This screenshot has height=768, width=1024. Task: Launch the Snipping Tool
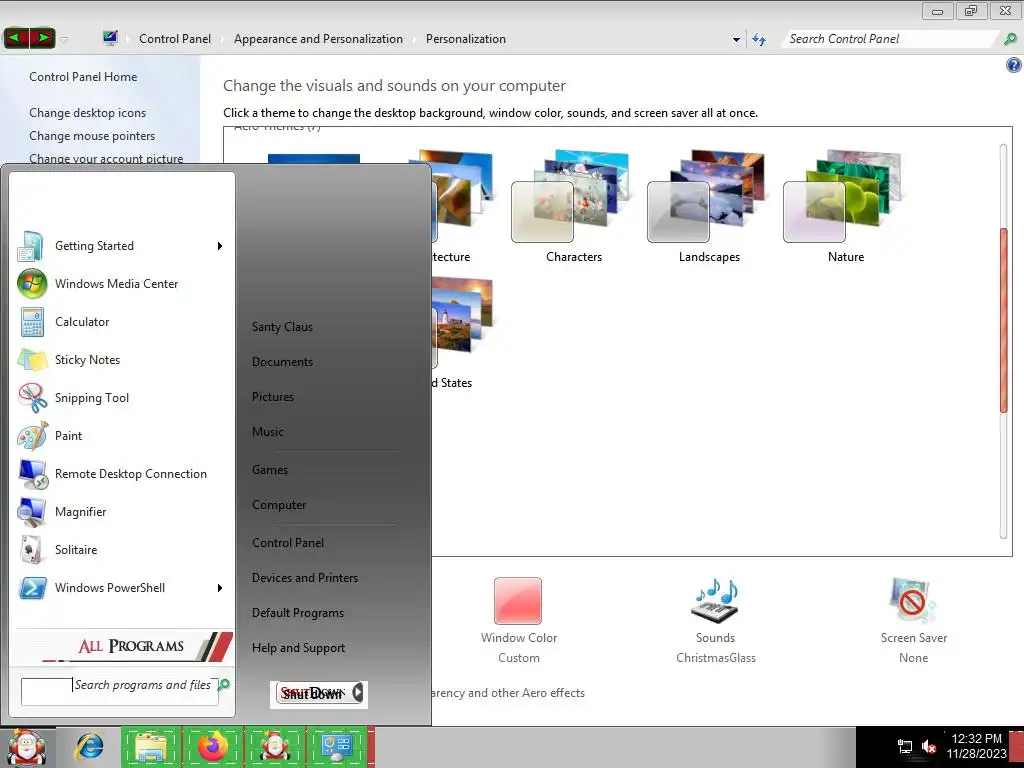120,398
